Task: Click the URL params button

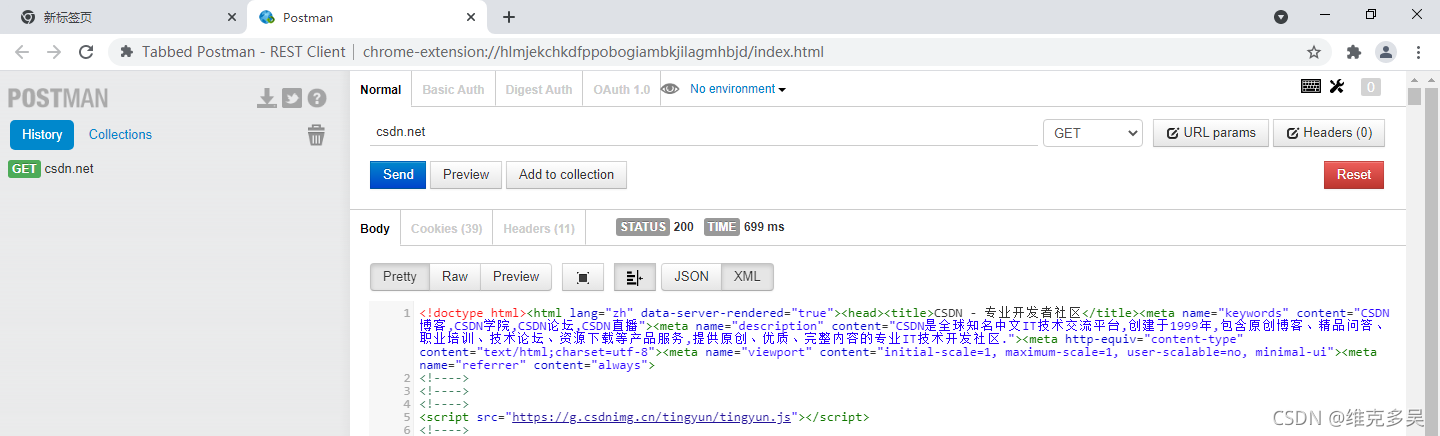Action: [x=1211, y=133]
